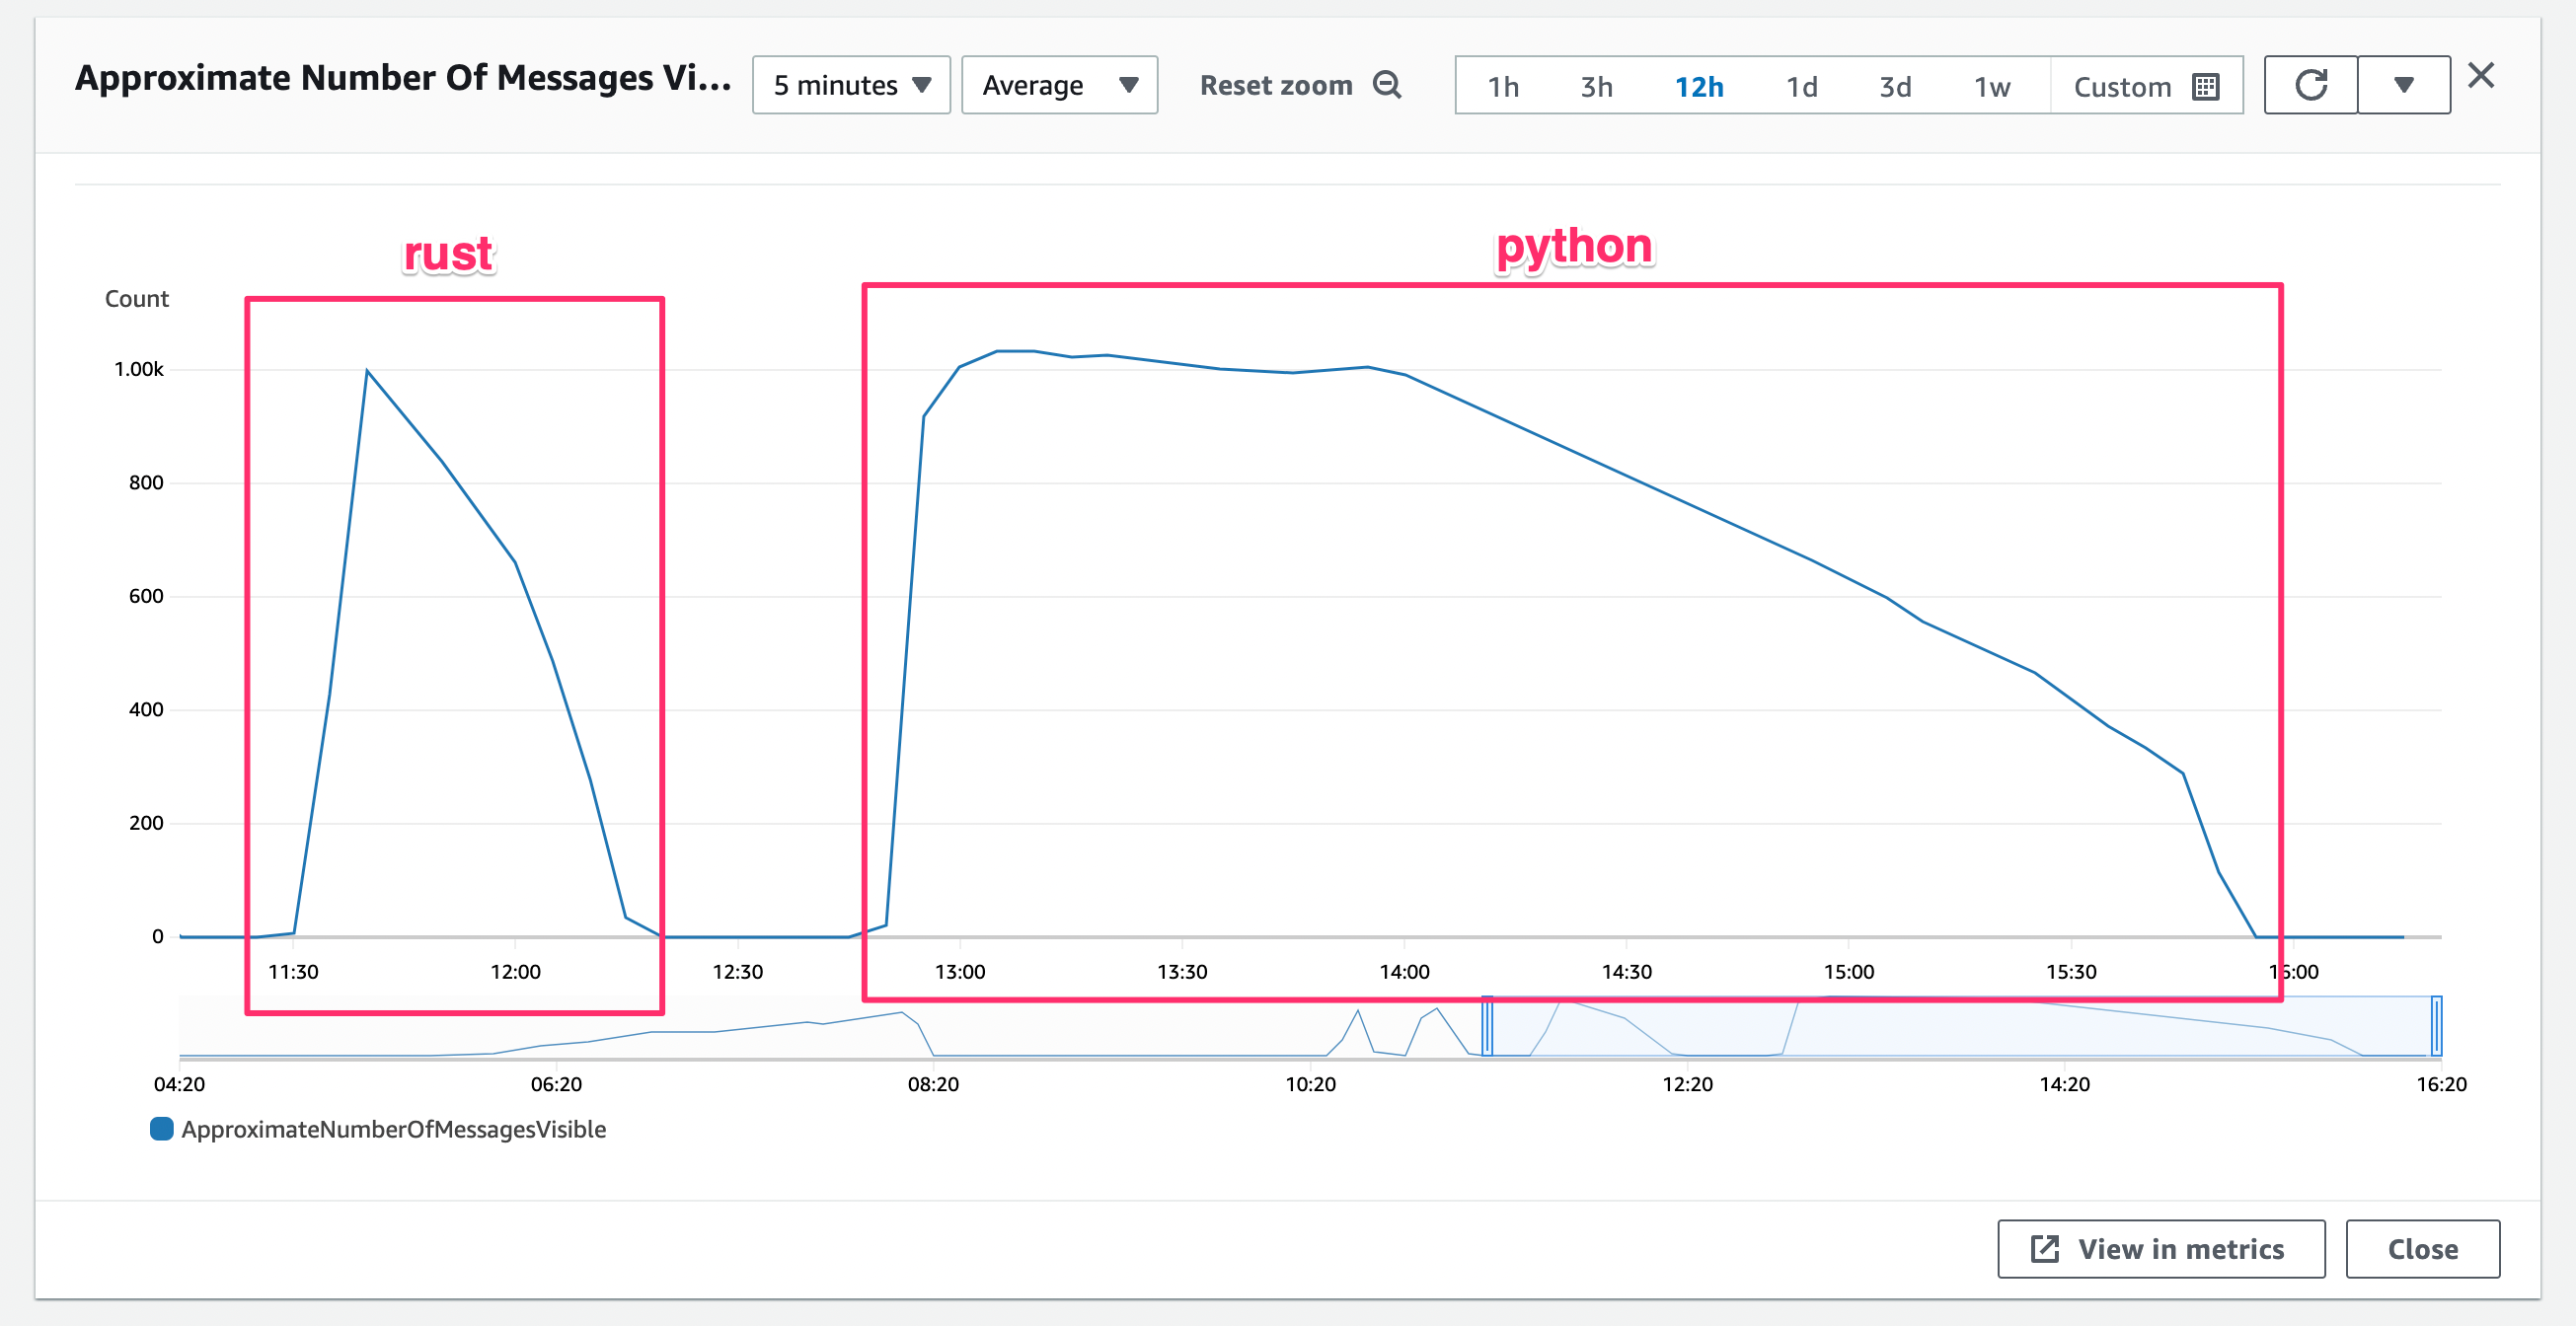Toggle ApproximateNumberOfMessagesVisible legend color swatch

click(161, 1129)
